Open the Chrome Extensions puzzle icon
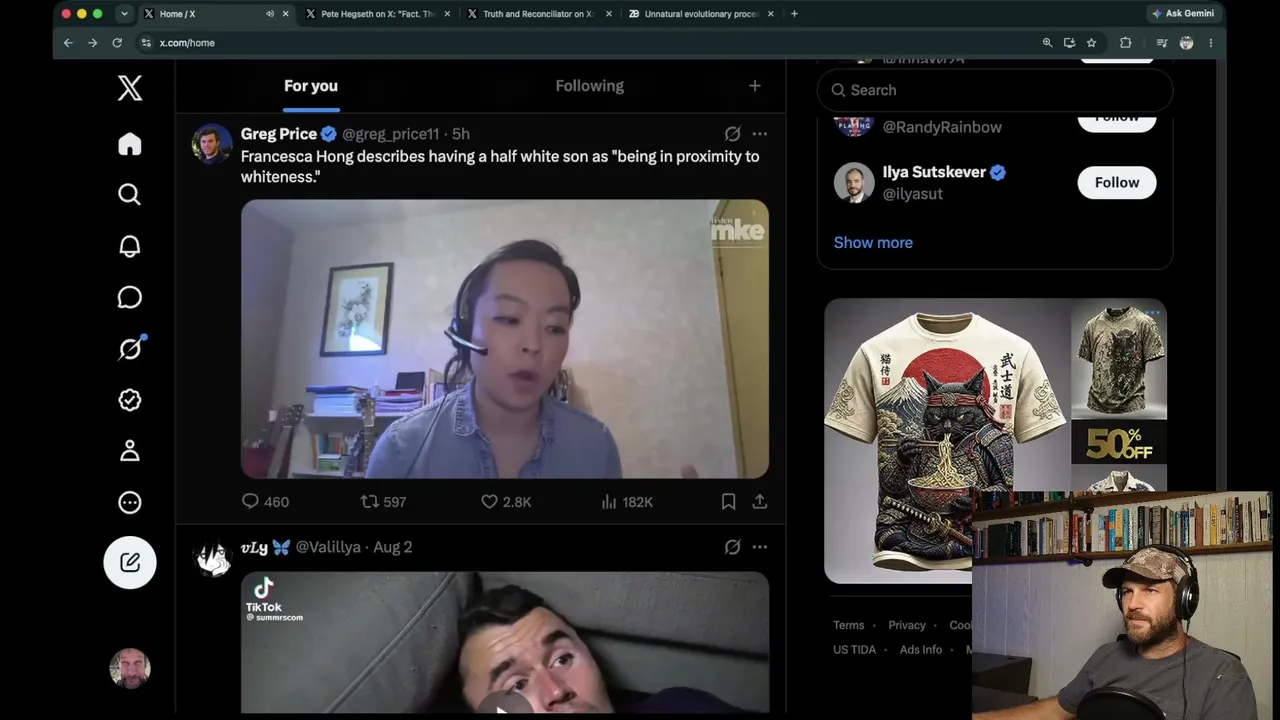 pyautogui.click(x=1125, y=43)
